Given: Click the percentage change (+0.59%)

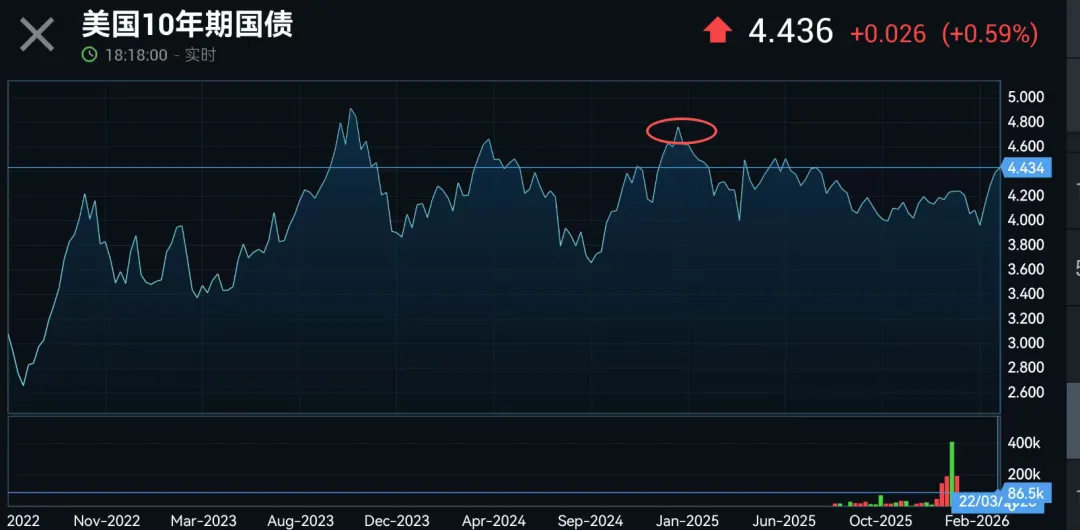Looking at the screenshot, I should point(990,34).
